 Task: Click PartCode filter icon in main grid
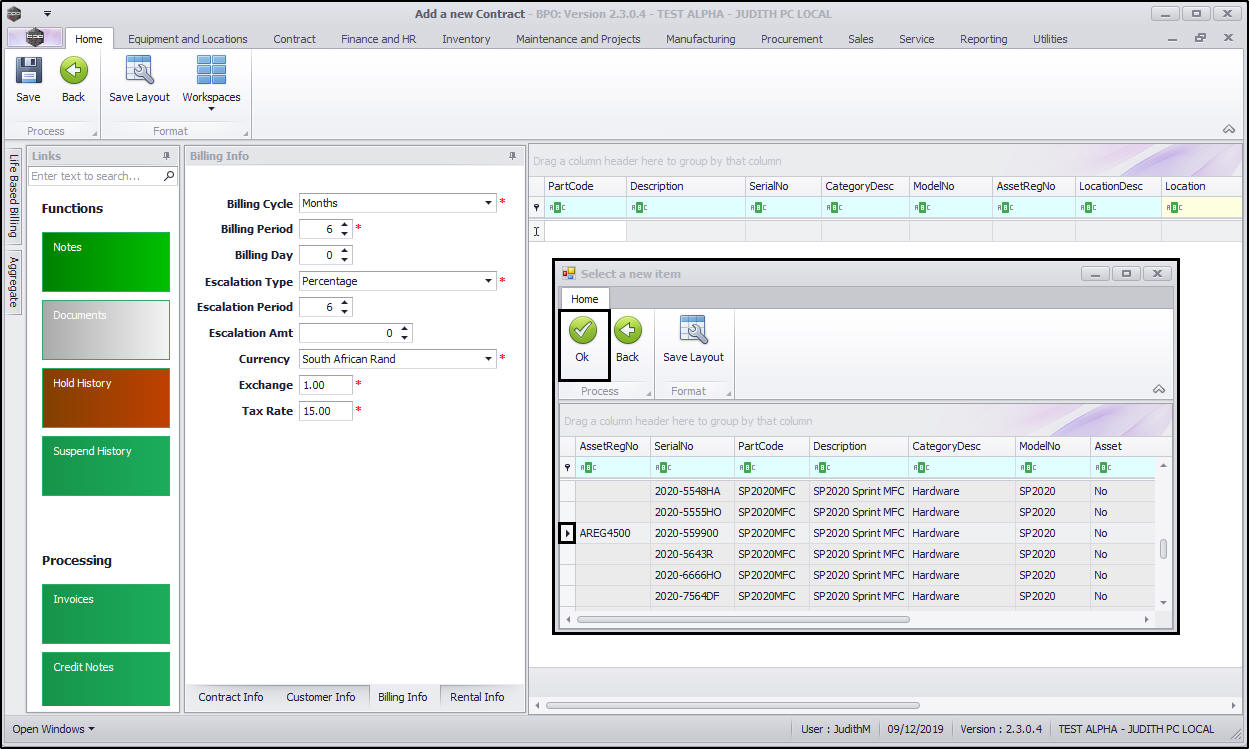pos(558,208)
